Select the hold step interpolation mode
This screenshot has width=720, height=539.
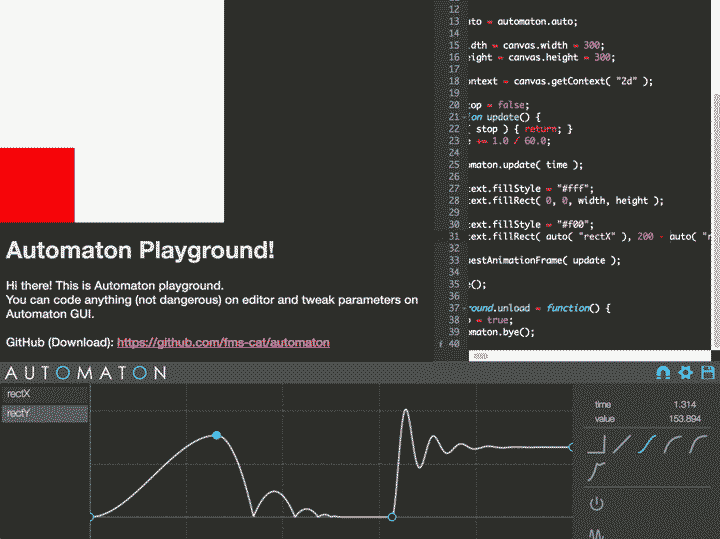[596, 444]
